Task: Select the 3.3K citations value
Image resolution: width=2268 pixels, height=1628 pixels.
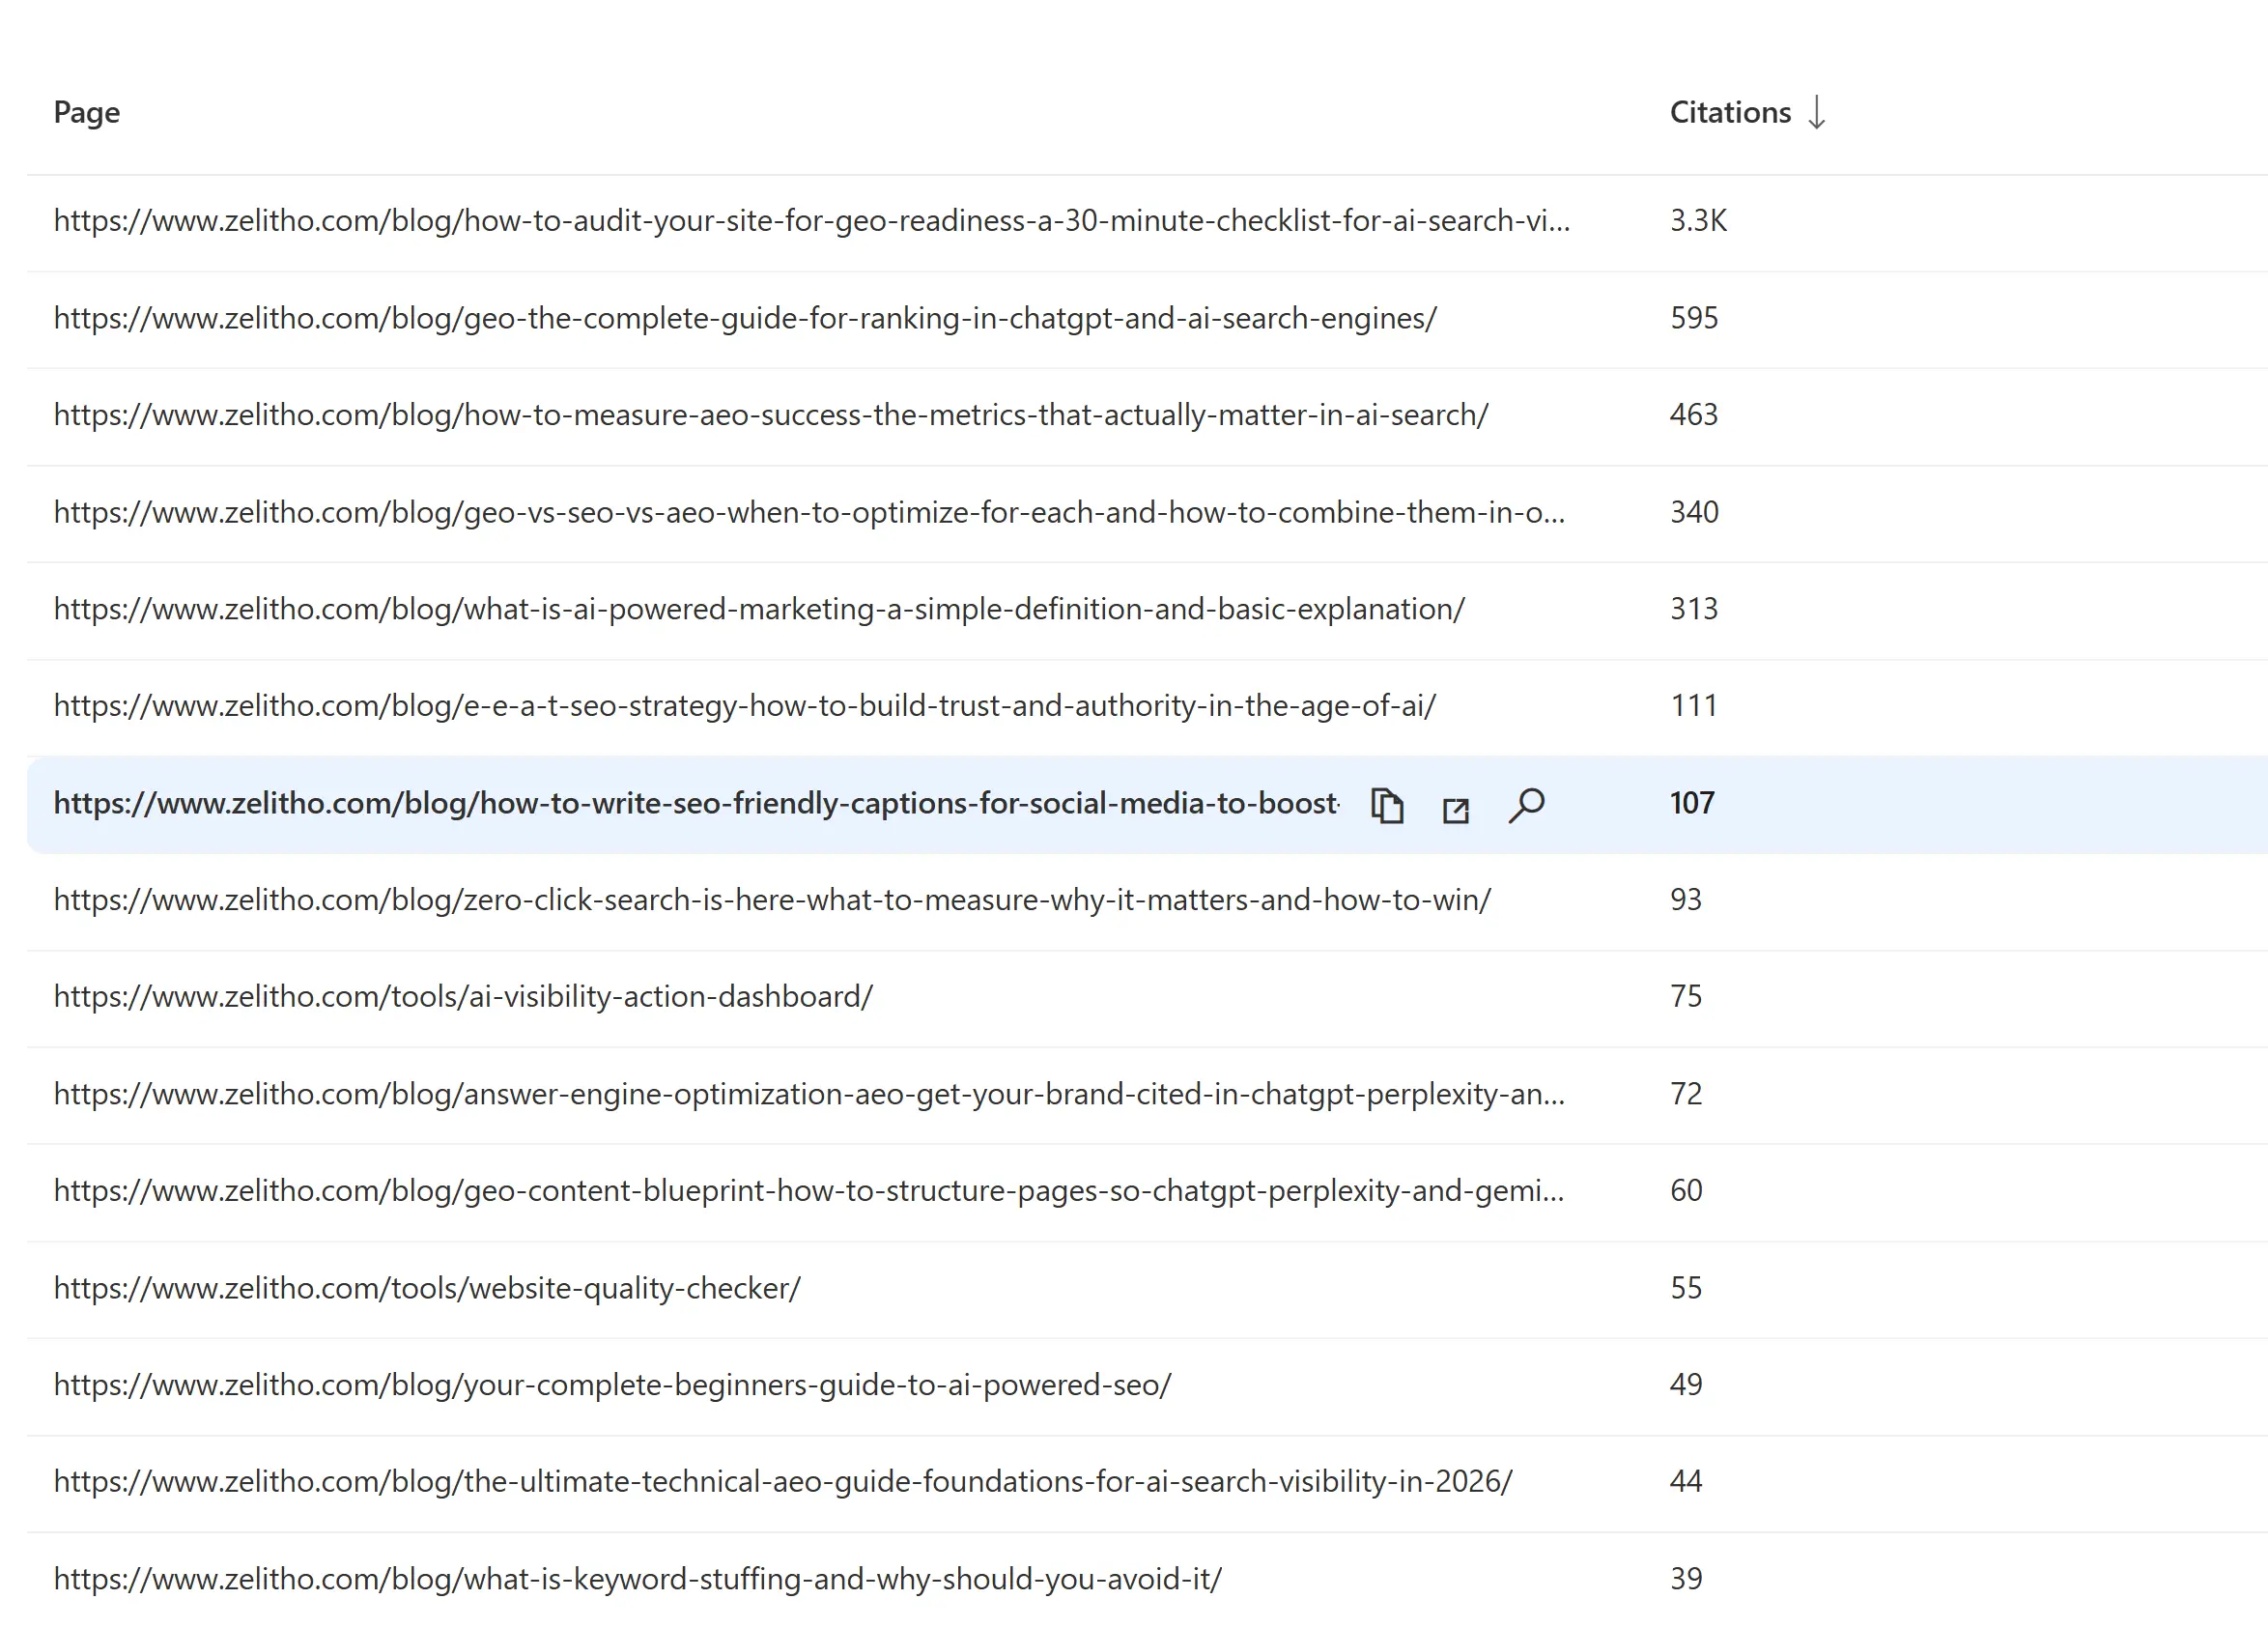Action: pyautogui.click(x=1698, y=221)
